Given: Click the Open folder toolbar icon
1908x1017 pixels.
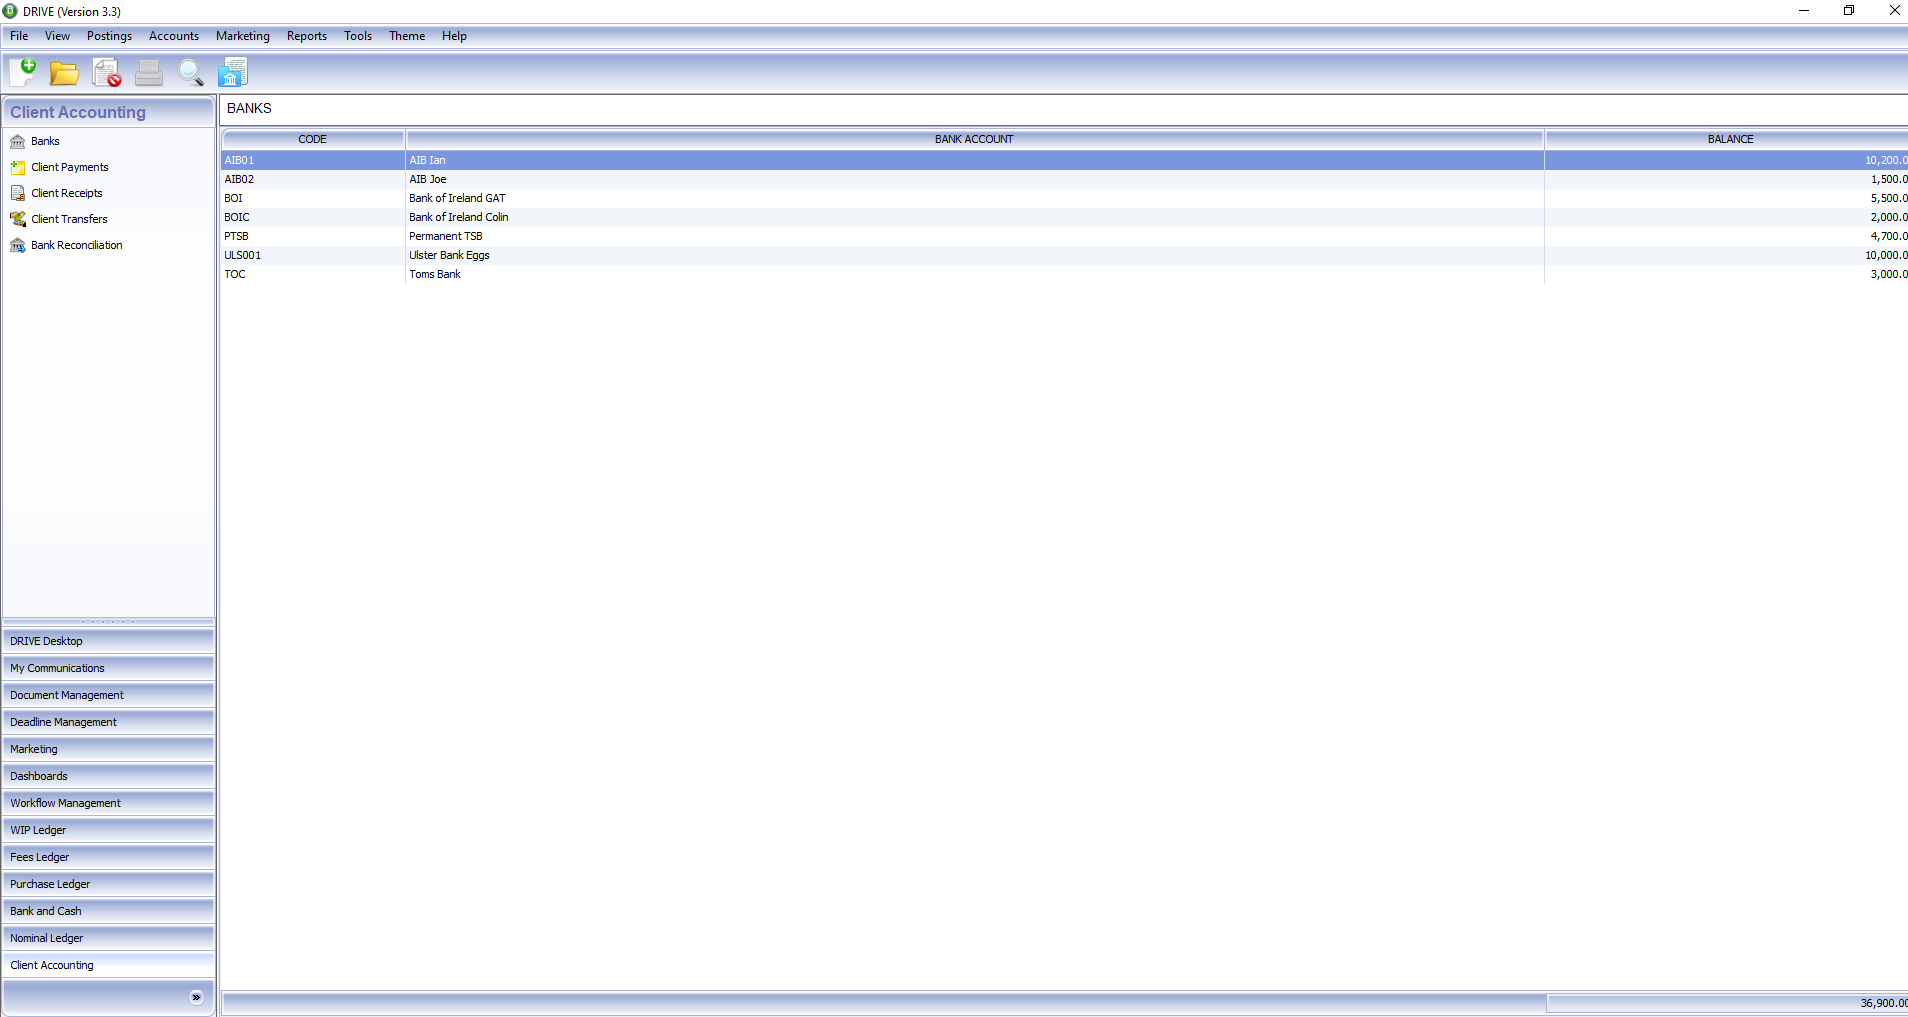Looking at the screenshot, I should [65, 73].
